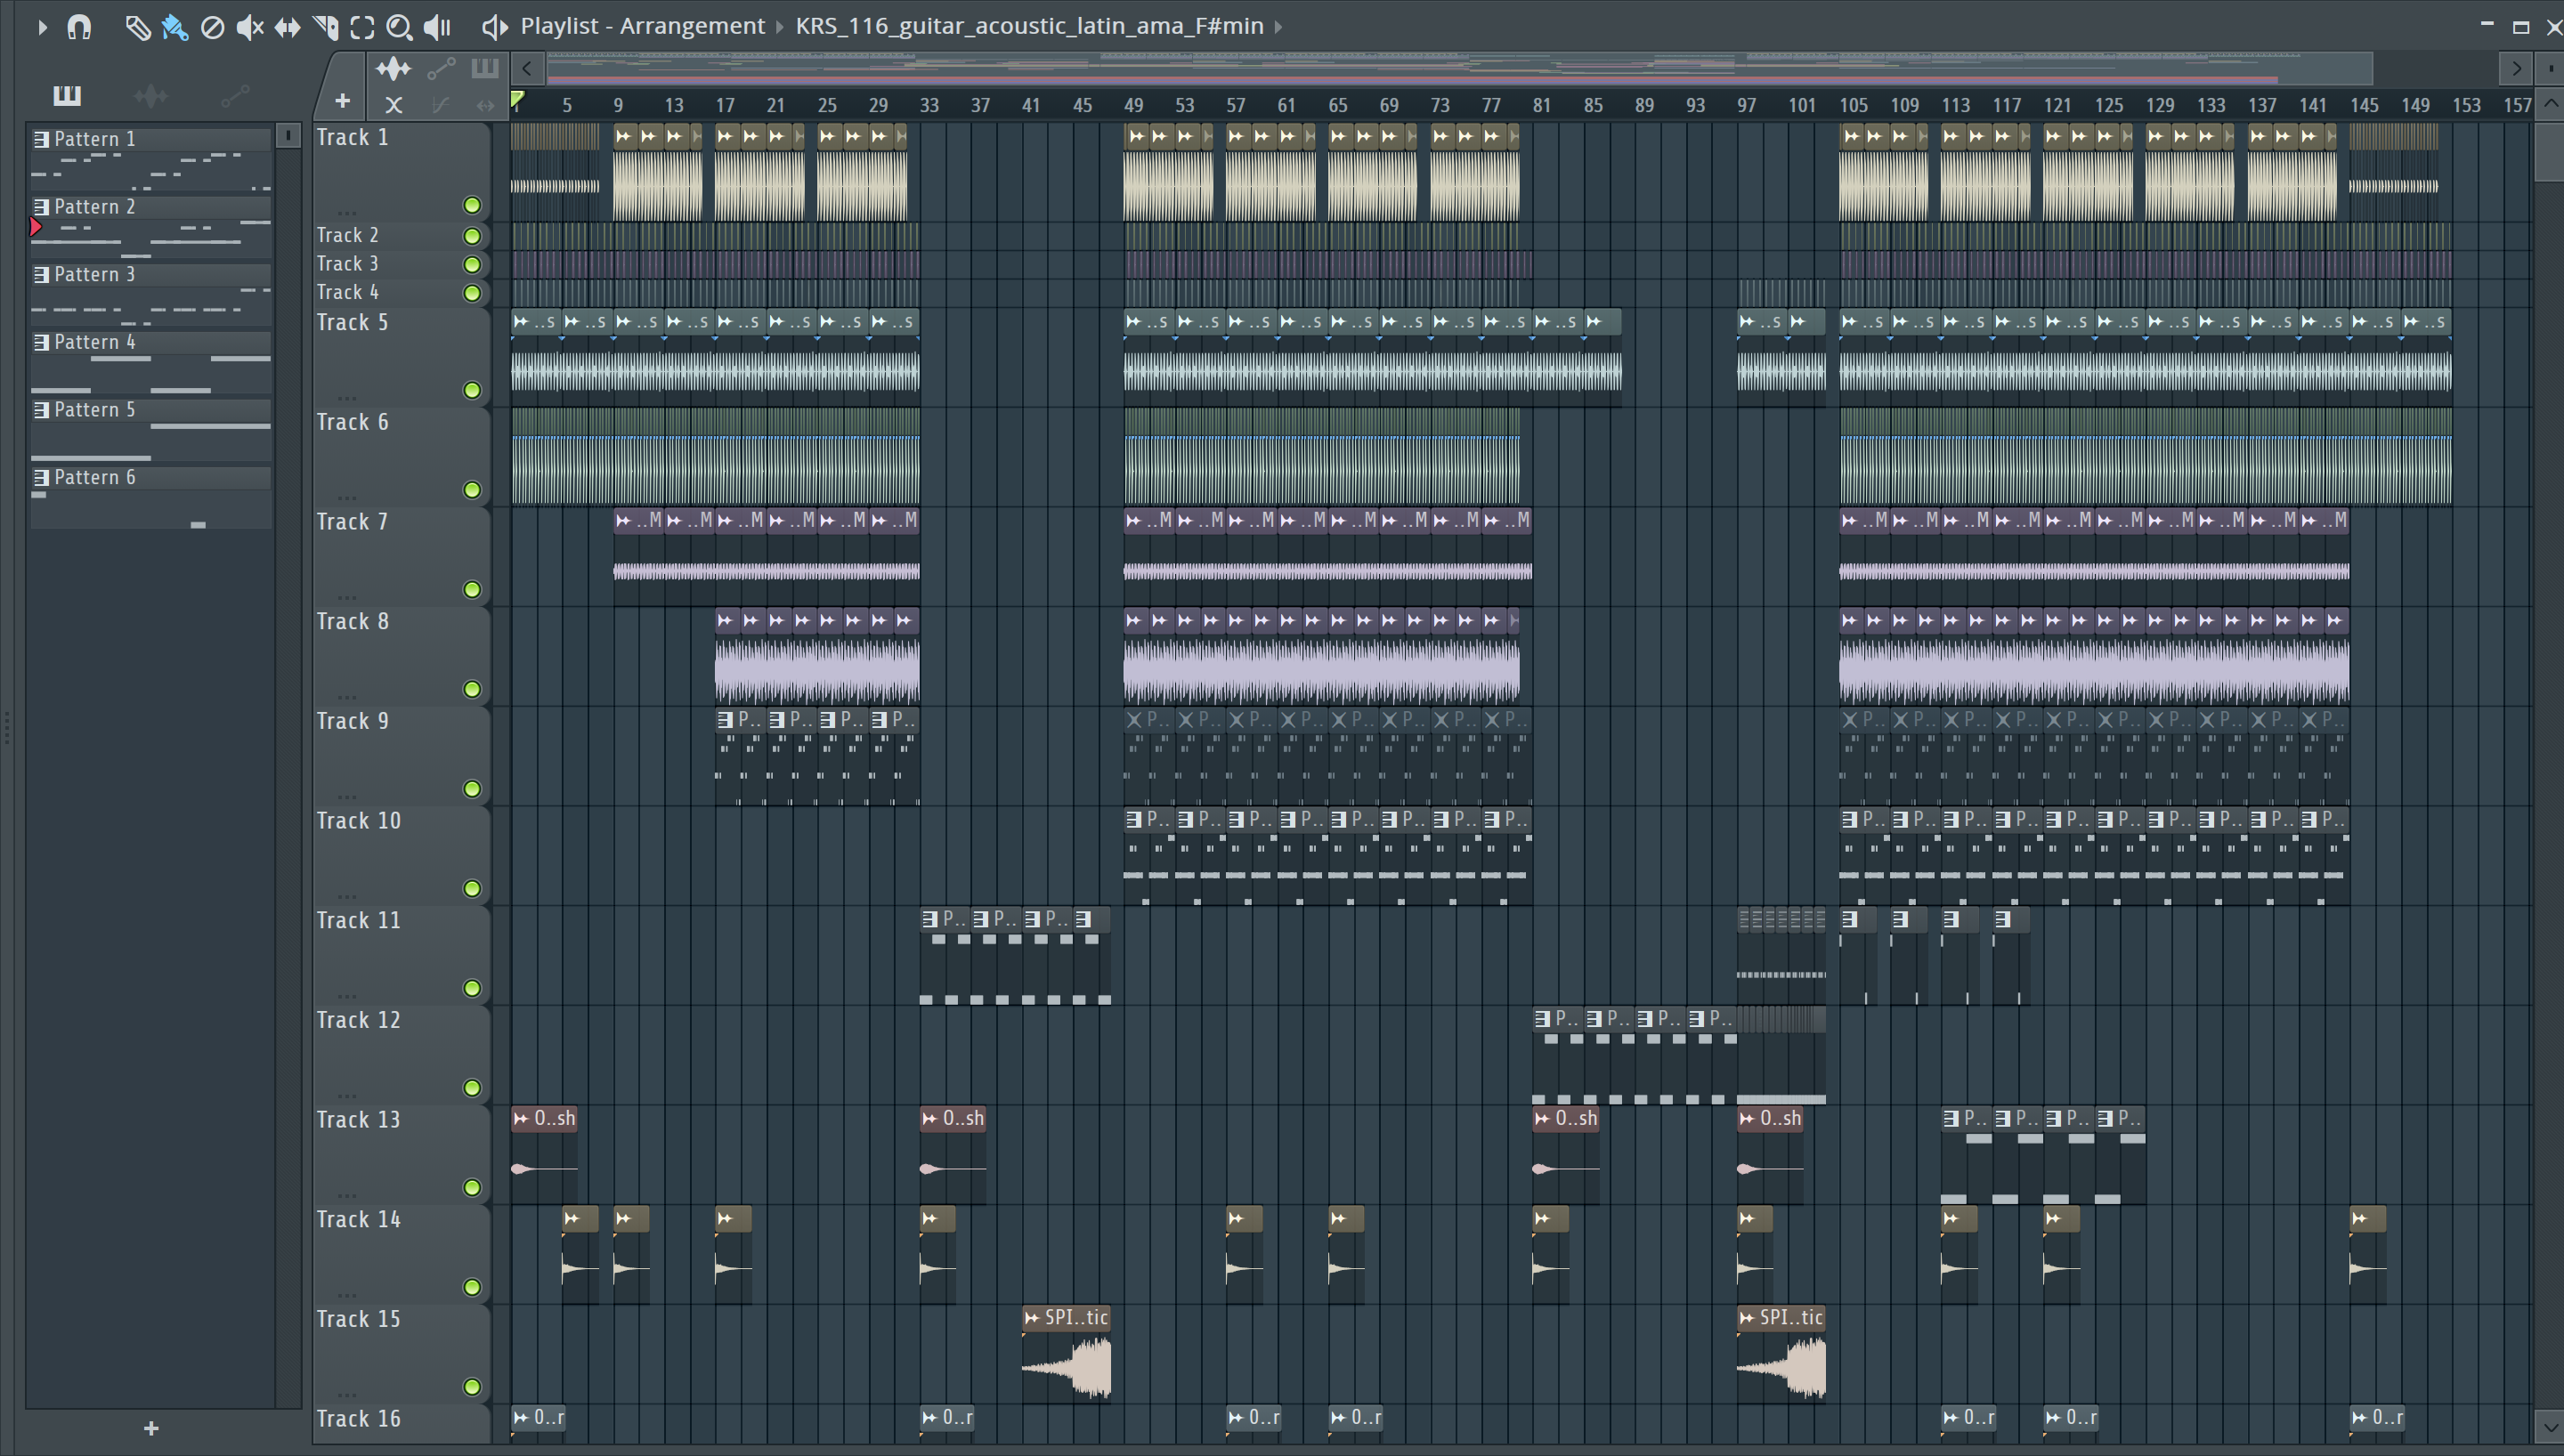Mute Track 3 using its green light
Image resolution: width=2564 pixels, height=1456 pixels.
(472, 265)
